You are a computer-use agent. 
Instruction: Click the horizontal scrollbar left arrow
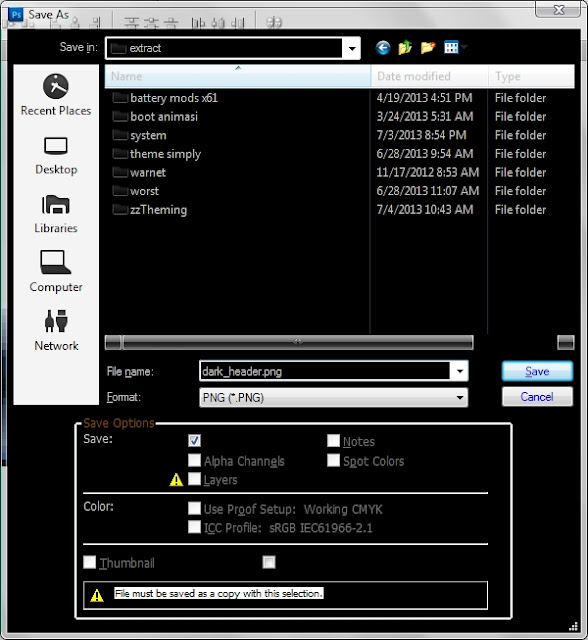[113, 342]
